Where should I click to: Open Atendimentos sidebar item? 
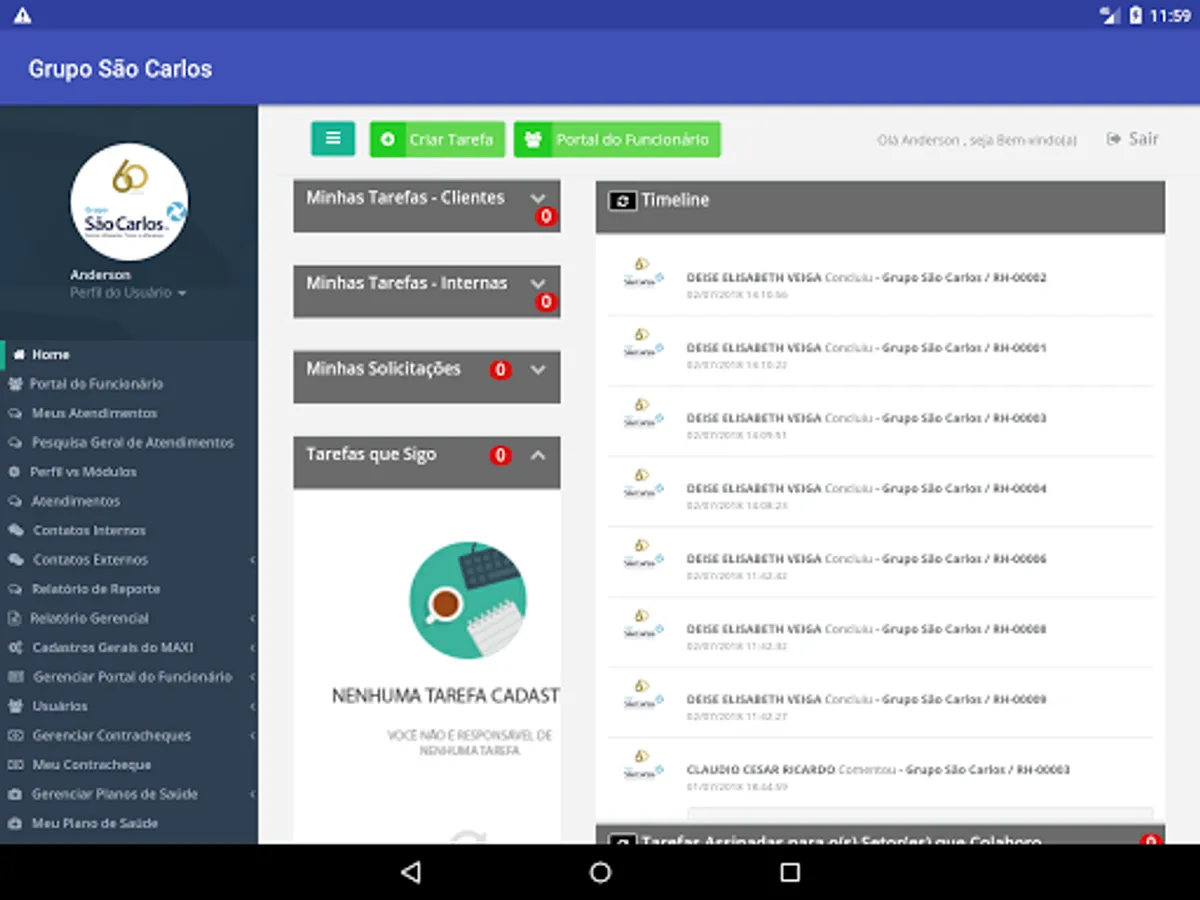point(129,501)
